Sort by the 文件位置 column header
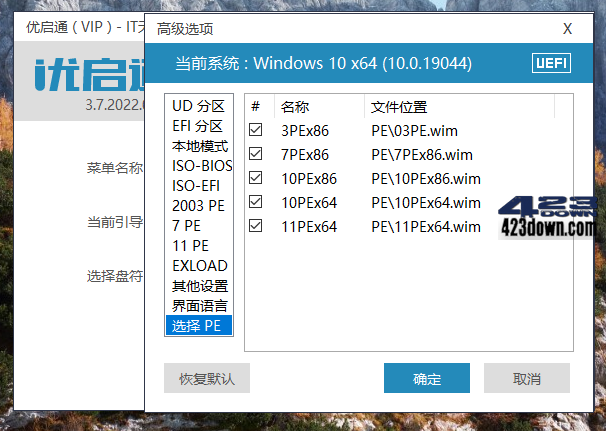This screenshot has width=606, height=431. [399, 106]
